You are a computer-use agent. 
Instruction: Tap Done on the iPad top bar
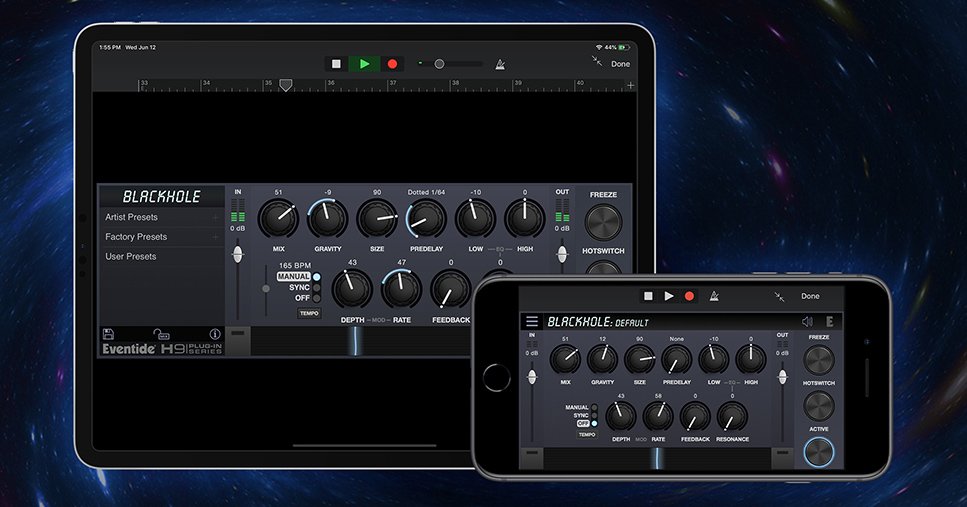pyautogui.click(x=621, y=64)
